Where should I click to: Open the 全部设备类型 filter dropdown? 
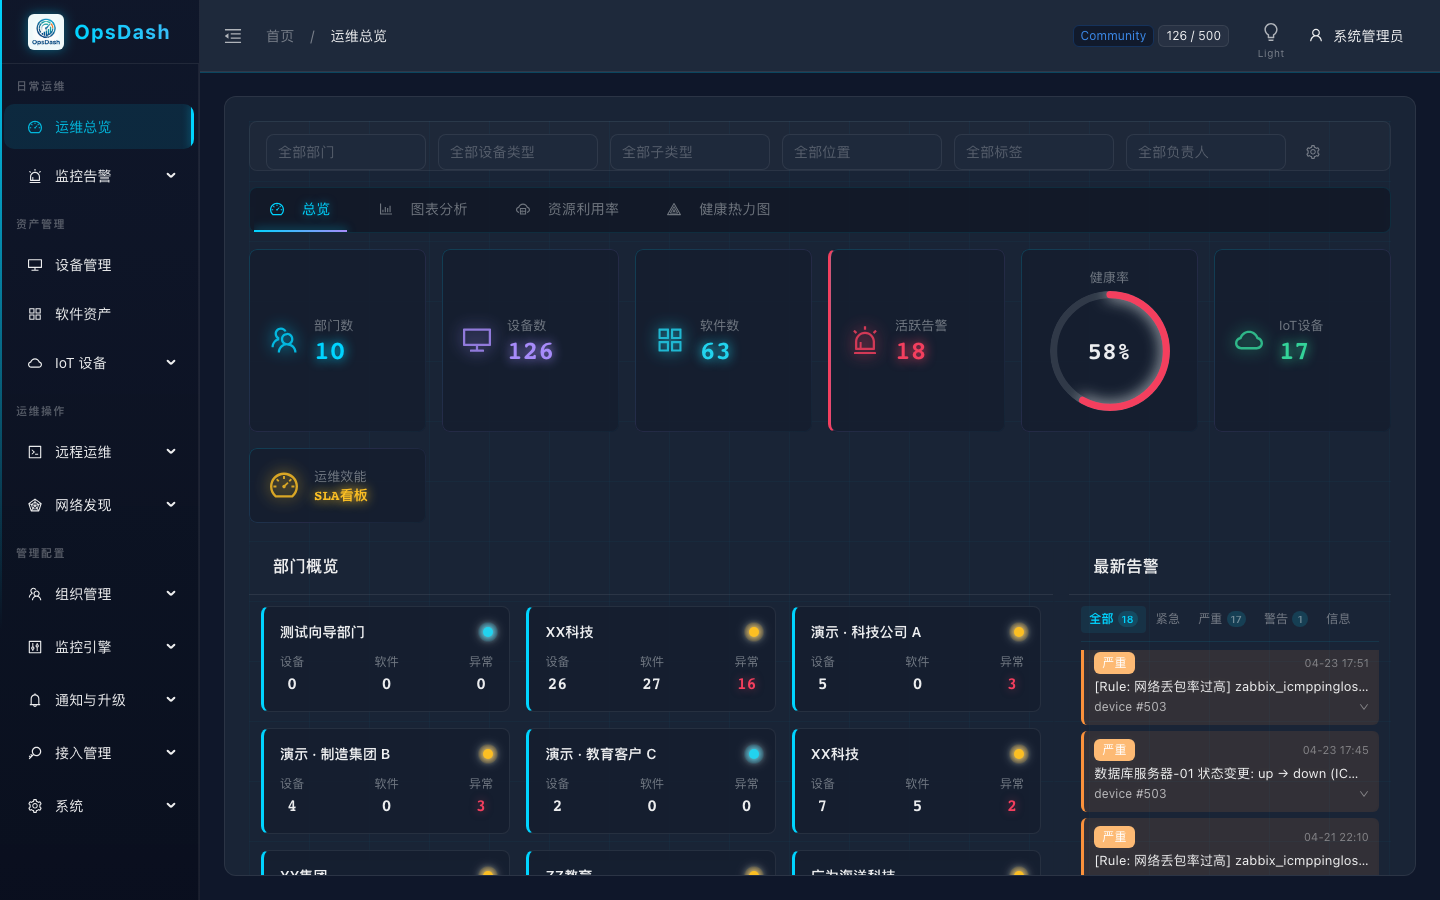(518, 152)
